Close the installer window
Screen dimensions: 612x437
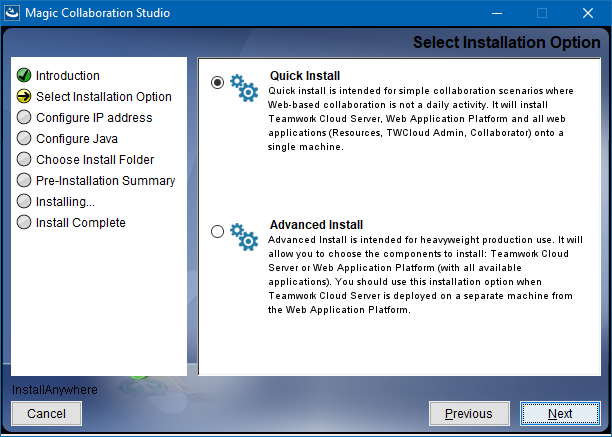[x=588, y=13]
